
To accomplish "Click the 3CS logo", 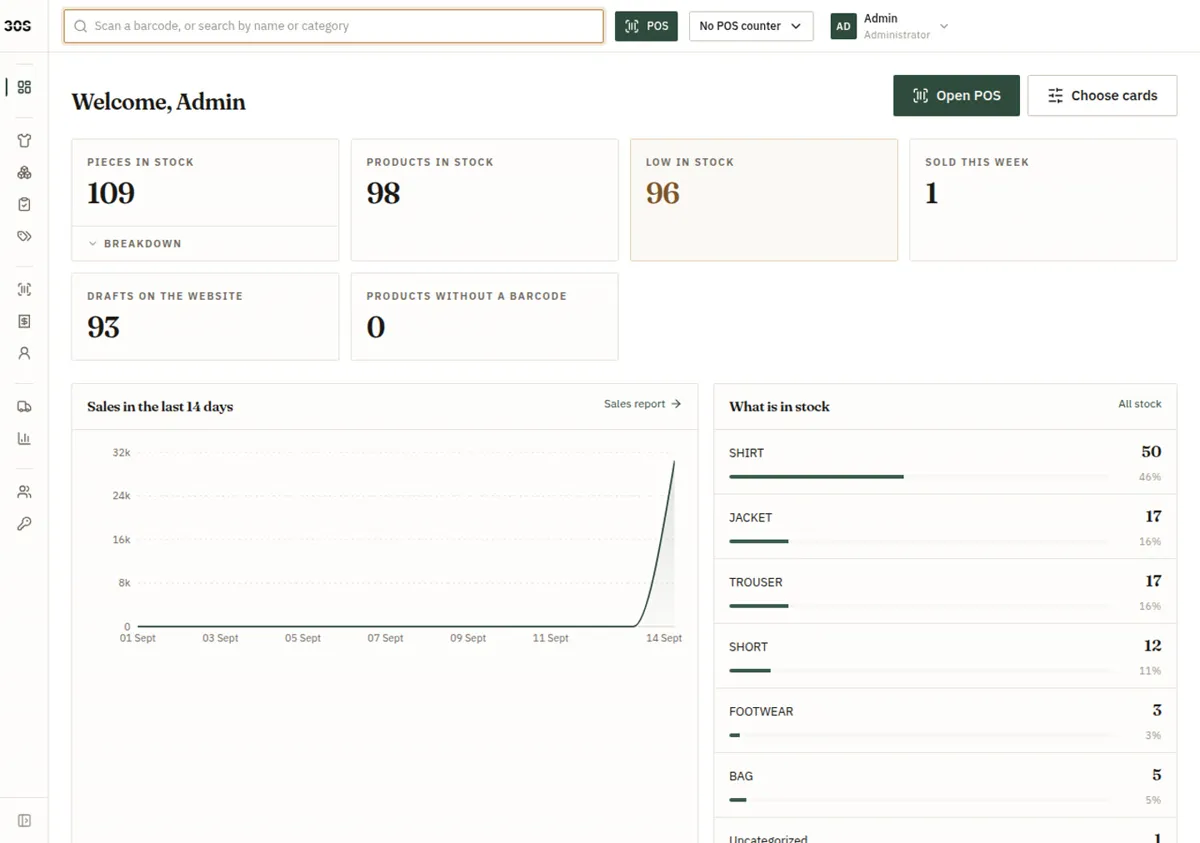I will pyautogui.click(x=17, y=26).
